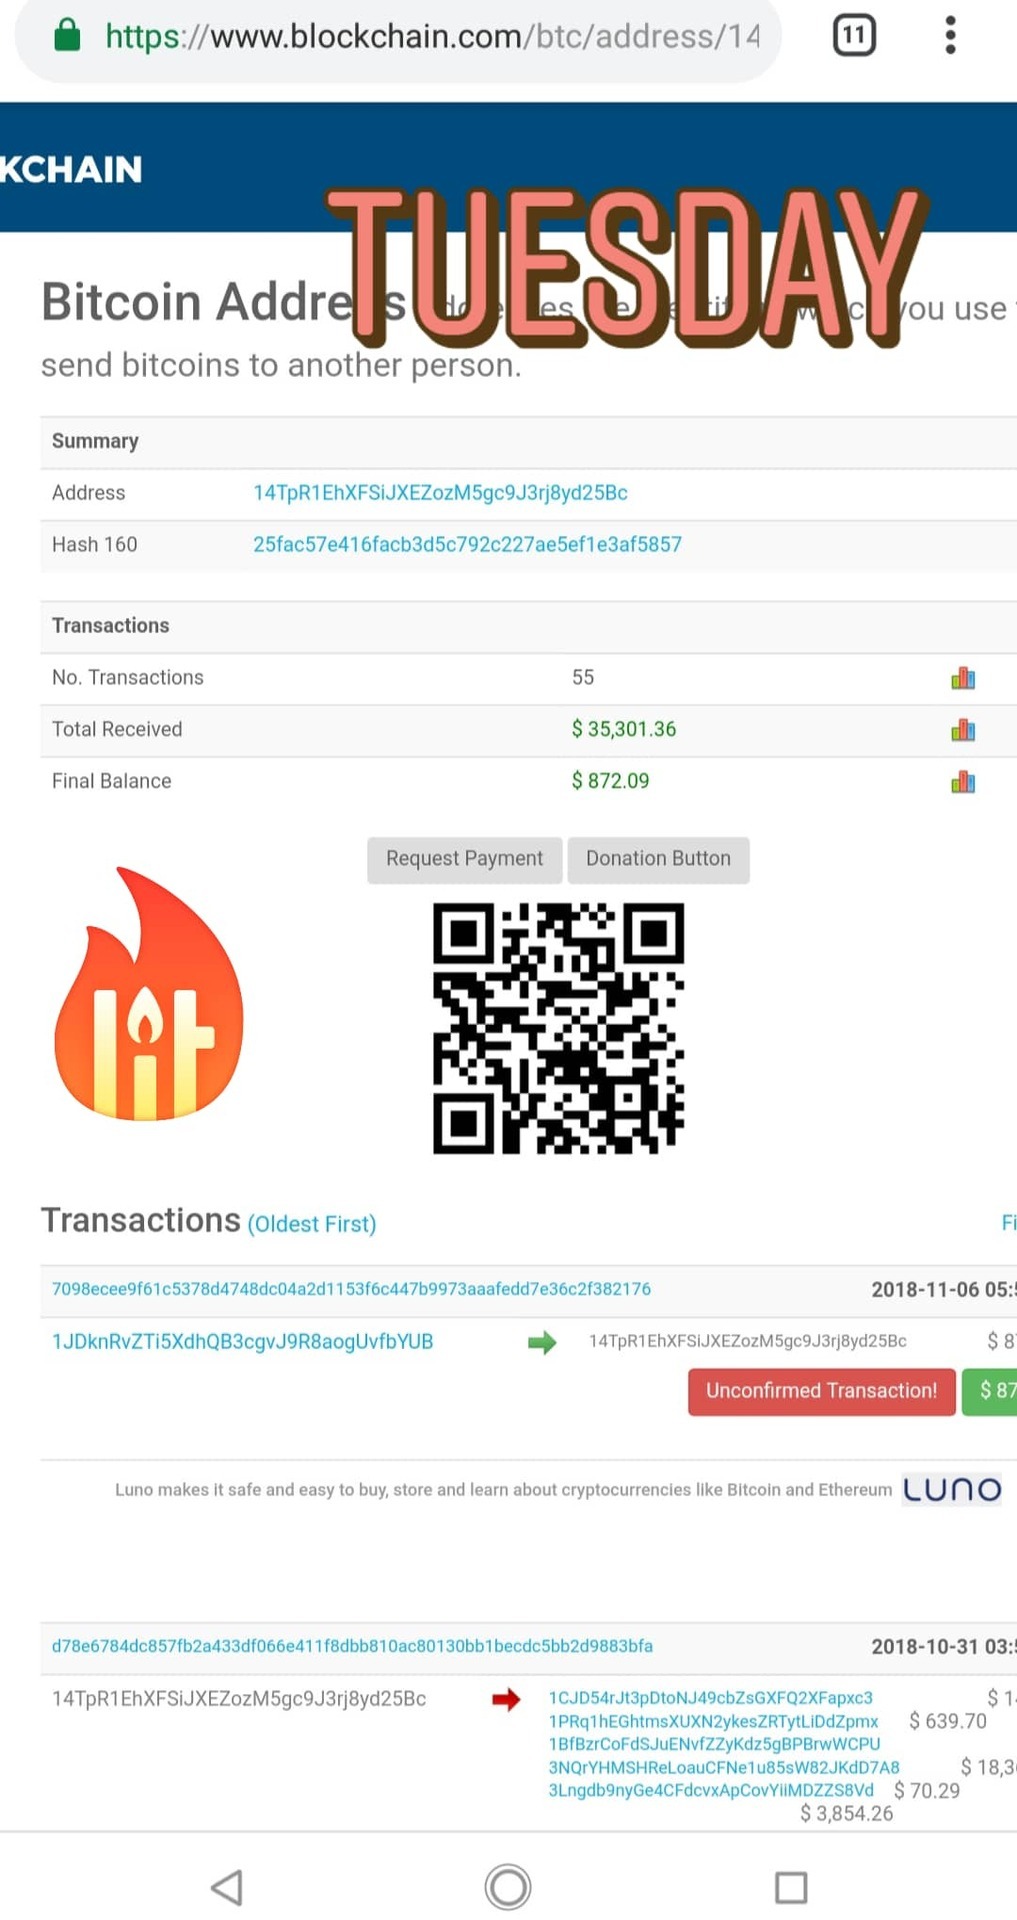Click the Unconfirmed Transaction! button
The height and width of the screenshot is (1920, 1017).
tap(821, 1391)
